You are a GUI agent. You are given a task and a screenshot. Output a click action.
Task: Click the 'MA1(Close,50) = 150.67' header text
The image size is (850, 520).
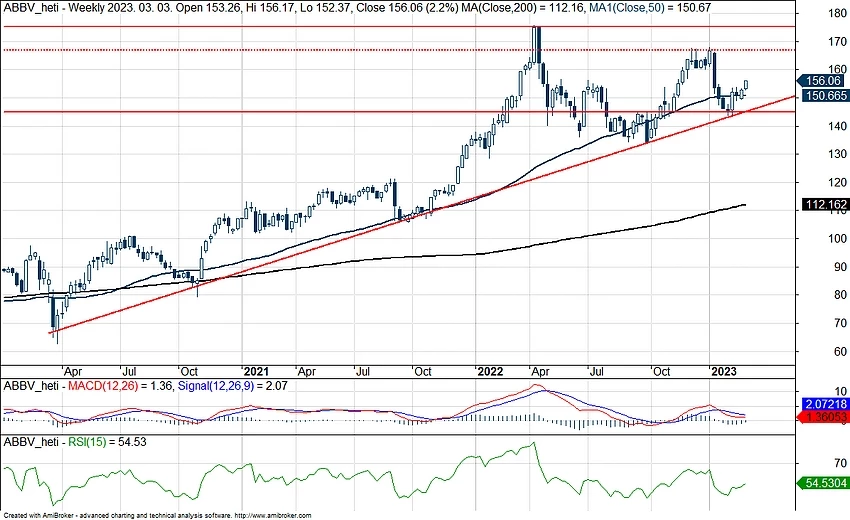[650, 8]
